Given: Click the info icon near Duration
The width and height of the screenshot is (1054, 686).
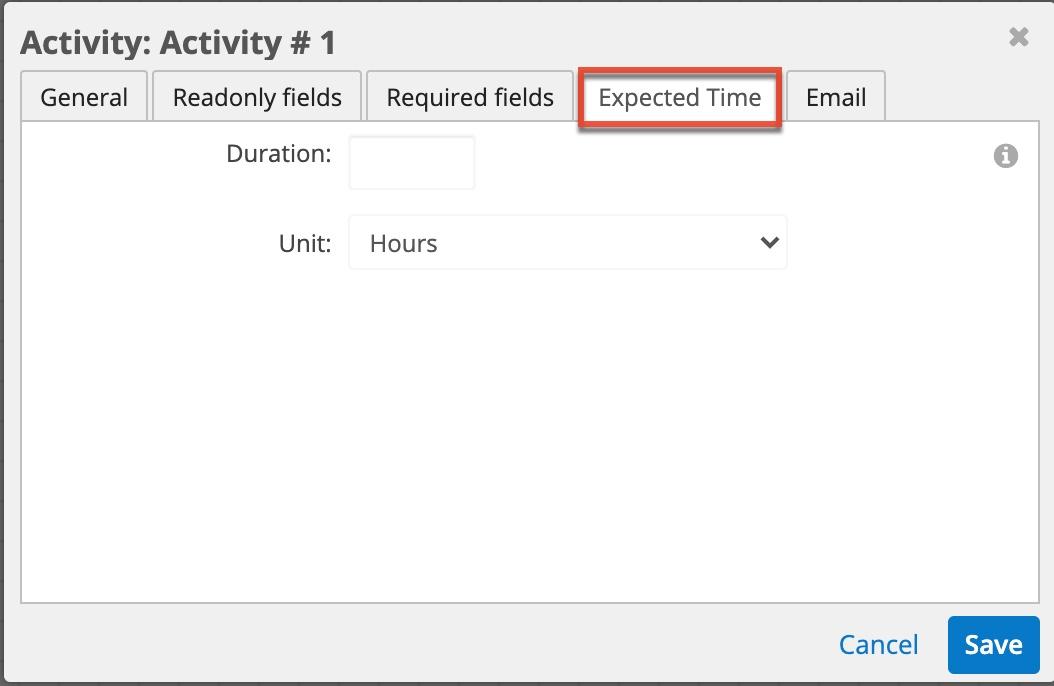Looking at the screenshot, I should click(1005, 155).
